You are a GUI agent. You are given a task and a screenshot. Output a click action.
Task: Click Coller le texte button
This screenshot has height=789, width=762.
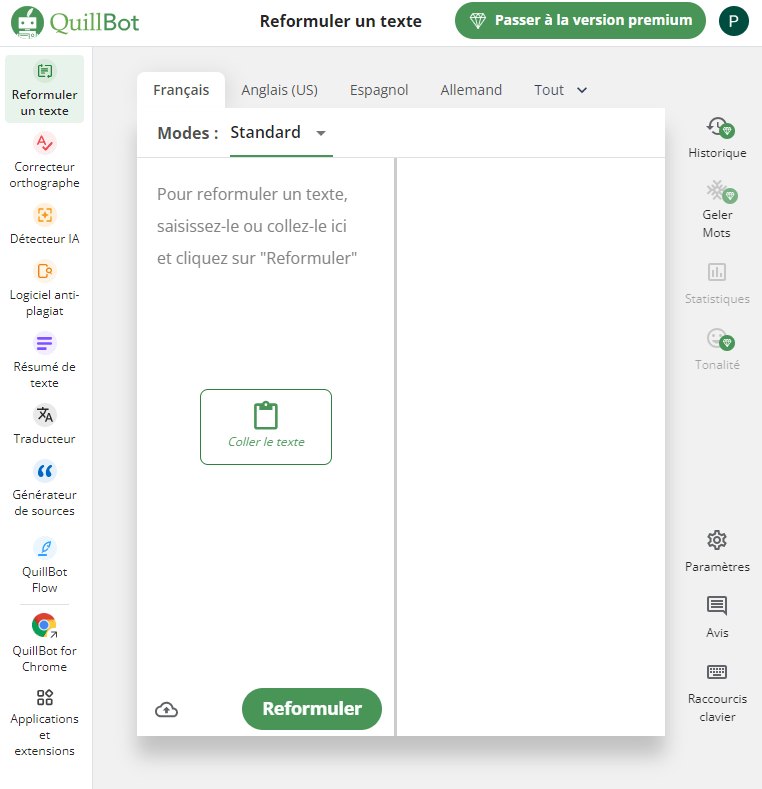(x=266, y=427)
